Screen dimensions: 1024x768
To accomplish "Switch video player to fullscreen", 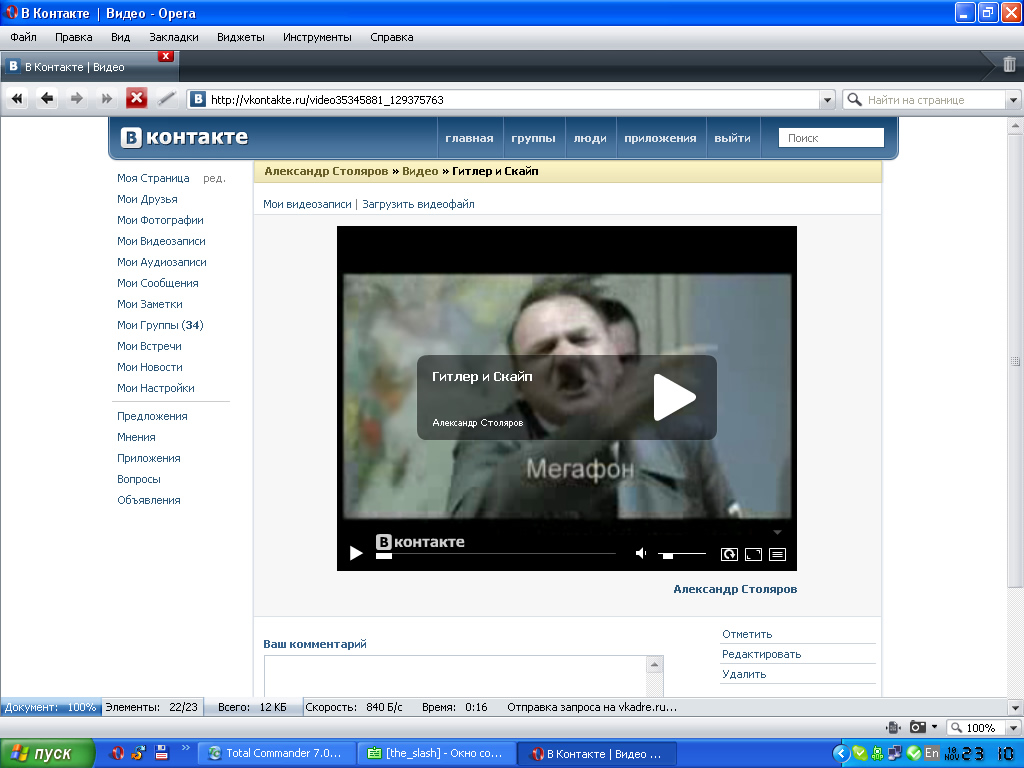I will coord(753,554).
